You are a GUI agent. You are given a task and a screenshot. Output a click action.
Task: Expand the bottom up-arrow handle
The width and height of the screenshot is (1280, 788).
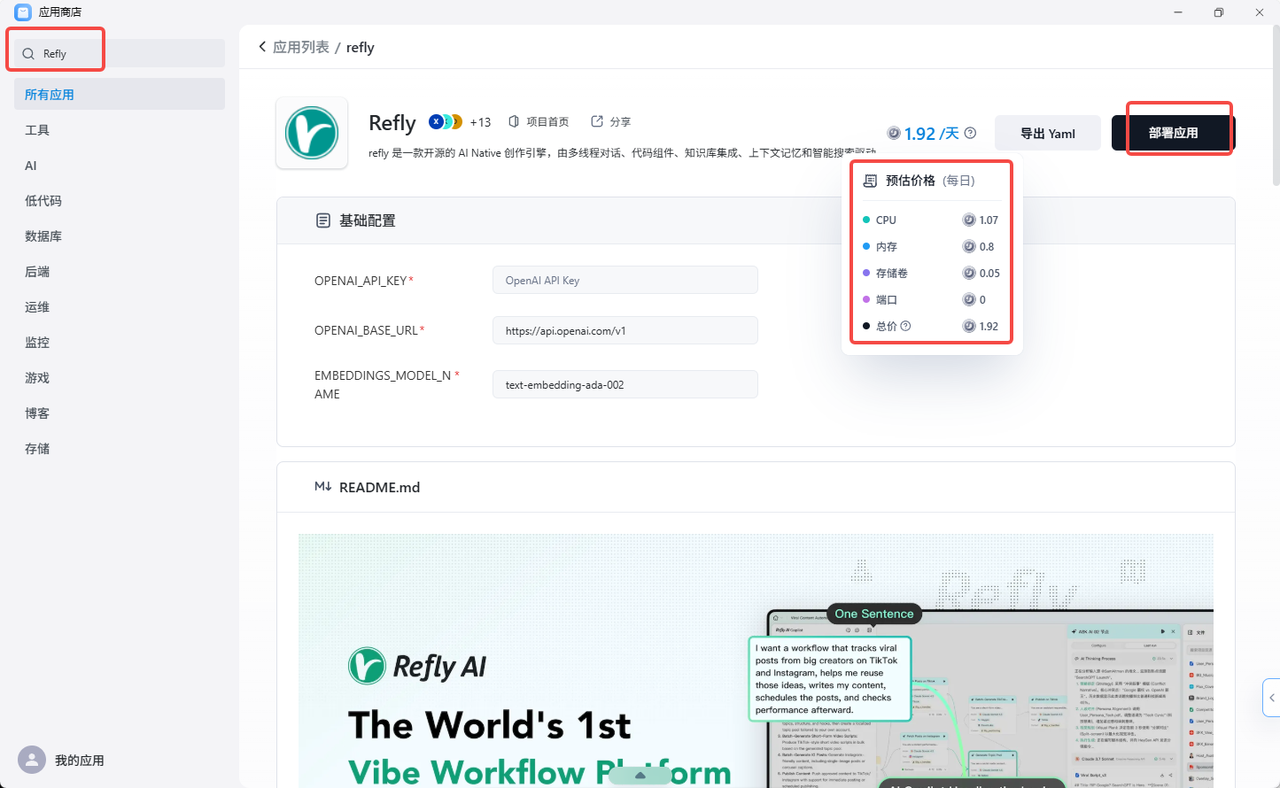[x=640, y=775]
